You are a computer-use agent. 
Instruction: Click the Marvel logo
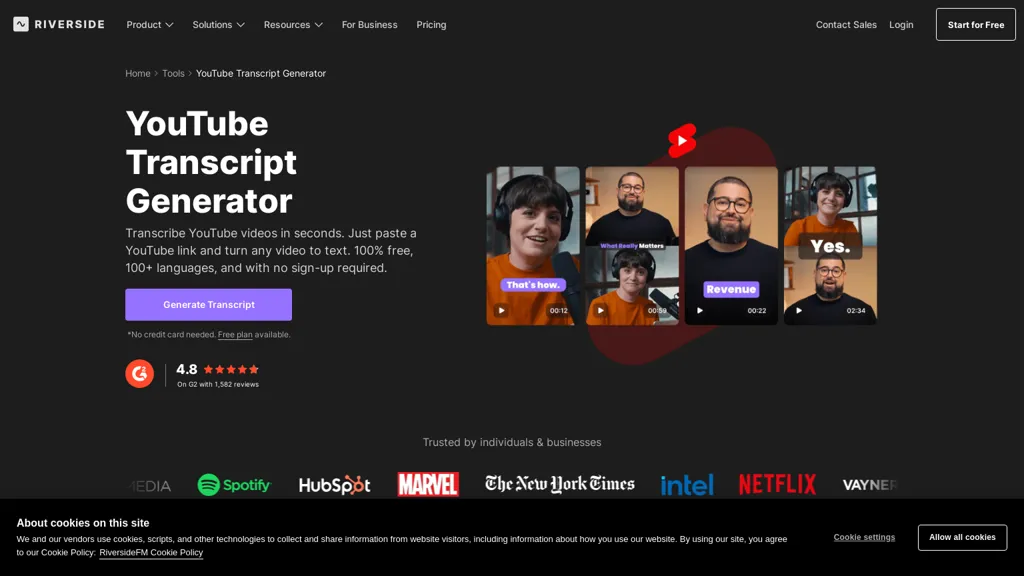(428, 483)
